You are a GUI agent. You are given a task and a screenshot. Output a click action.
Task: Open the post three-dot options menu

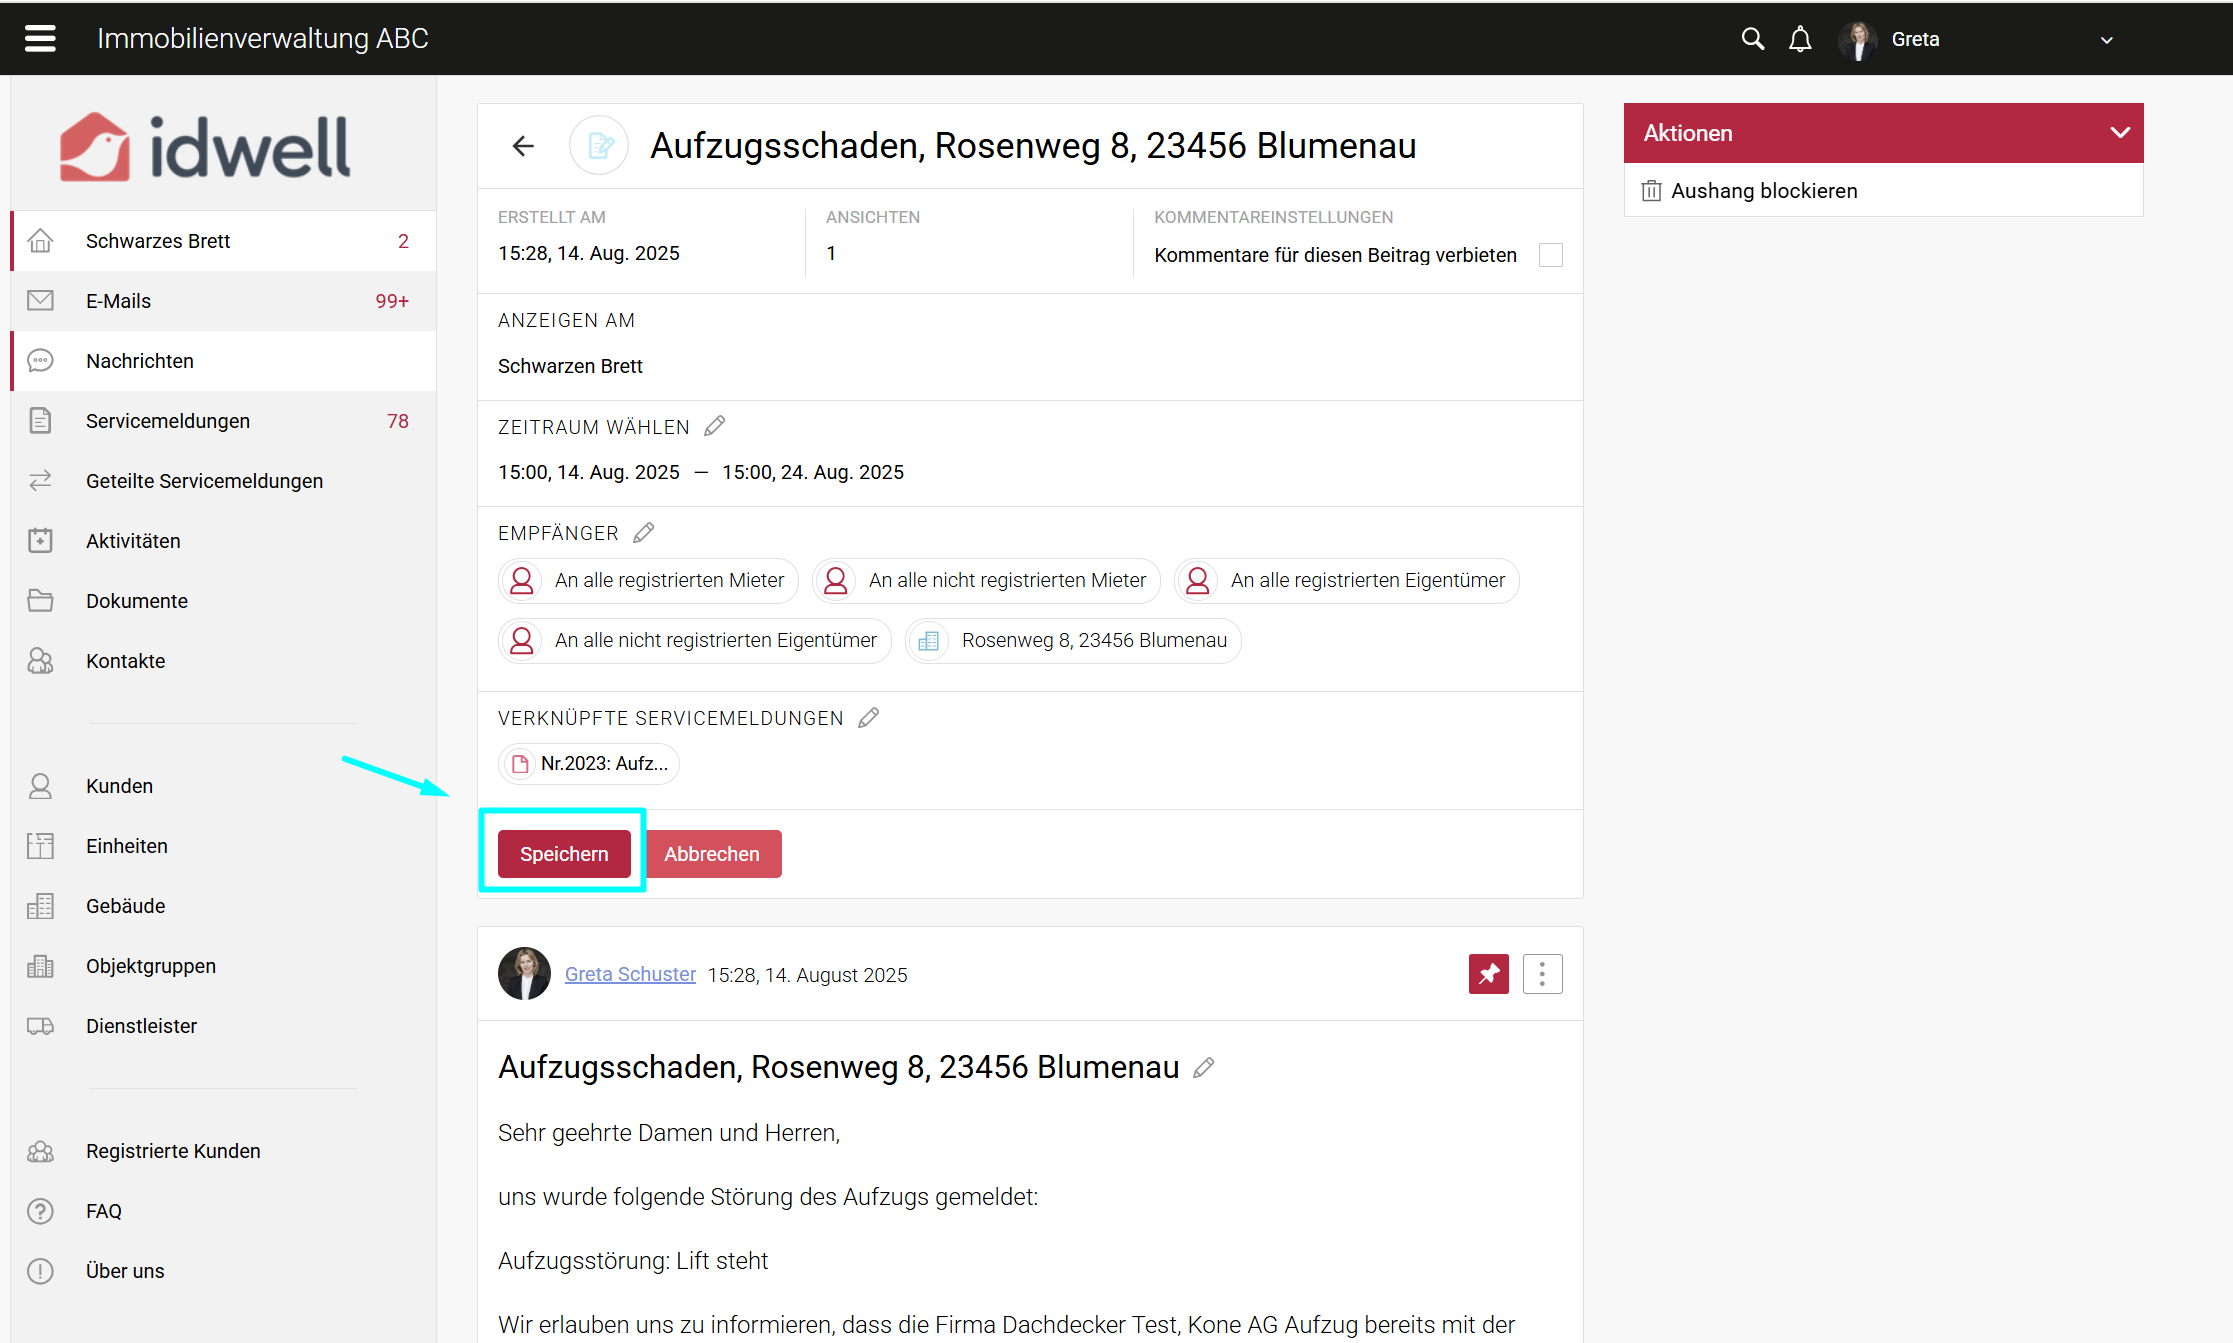pyautogui.click(x=1542, y=974)
